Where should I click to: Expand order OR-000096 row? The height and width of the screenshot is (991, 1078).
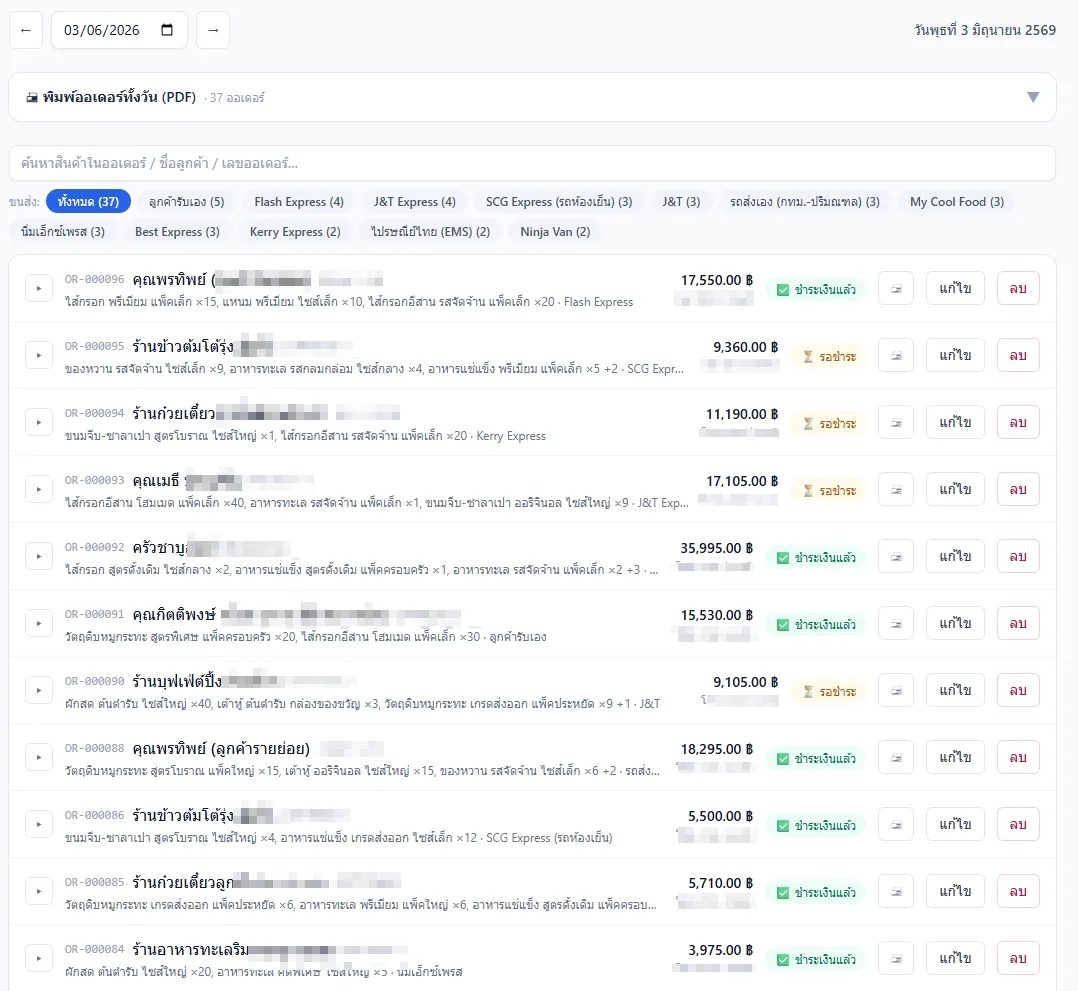[x=39, y=288]
